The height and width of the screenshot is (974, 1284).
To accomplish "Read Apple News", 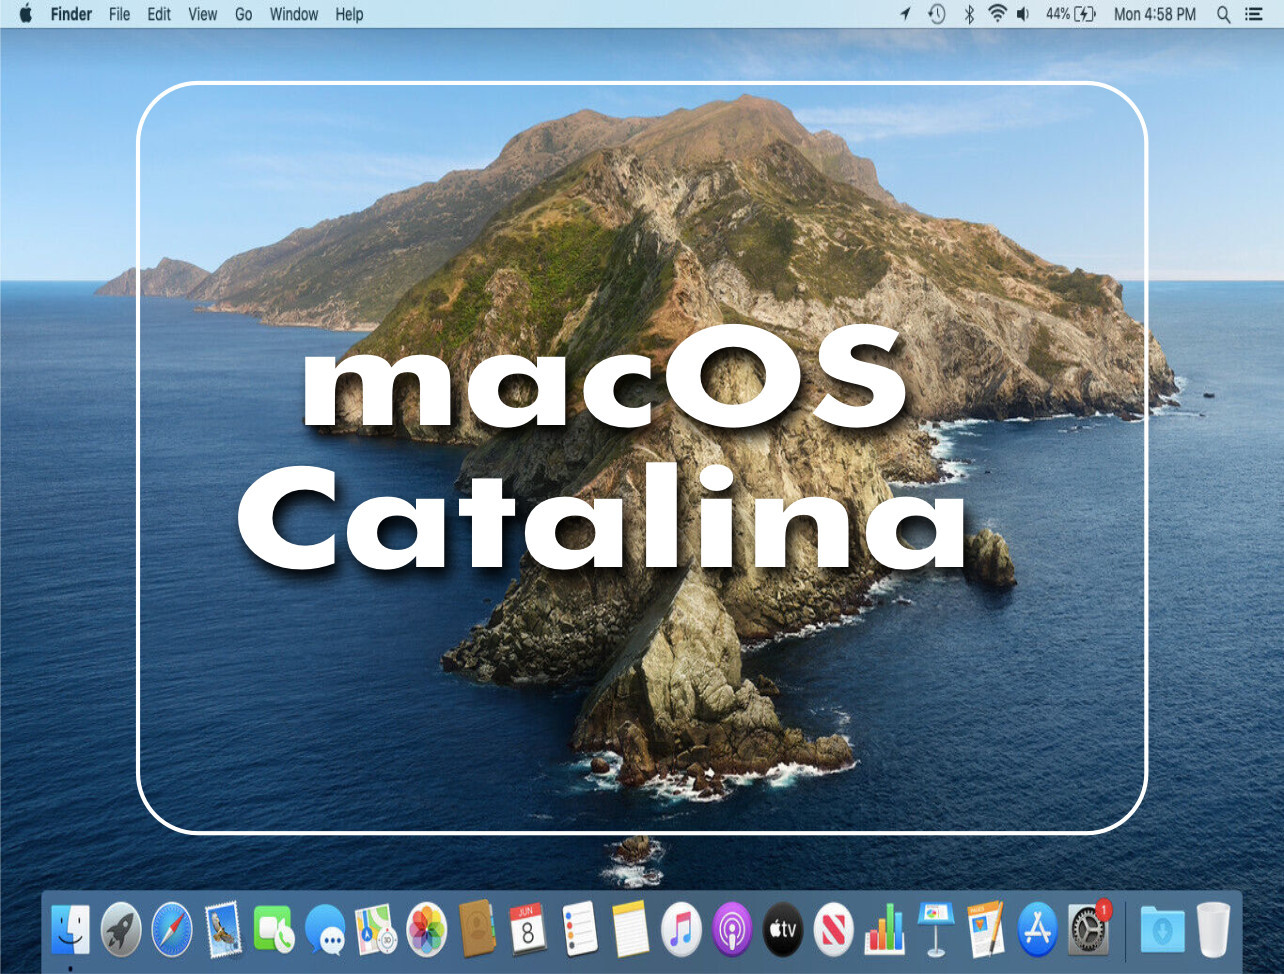I will click(835, 930).
